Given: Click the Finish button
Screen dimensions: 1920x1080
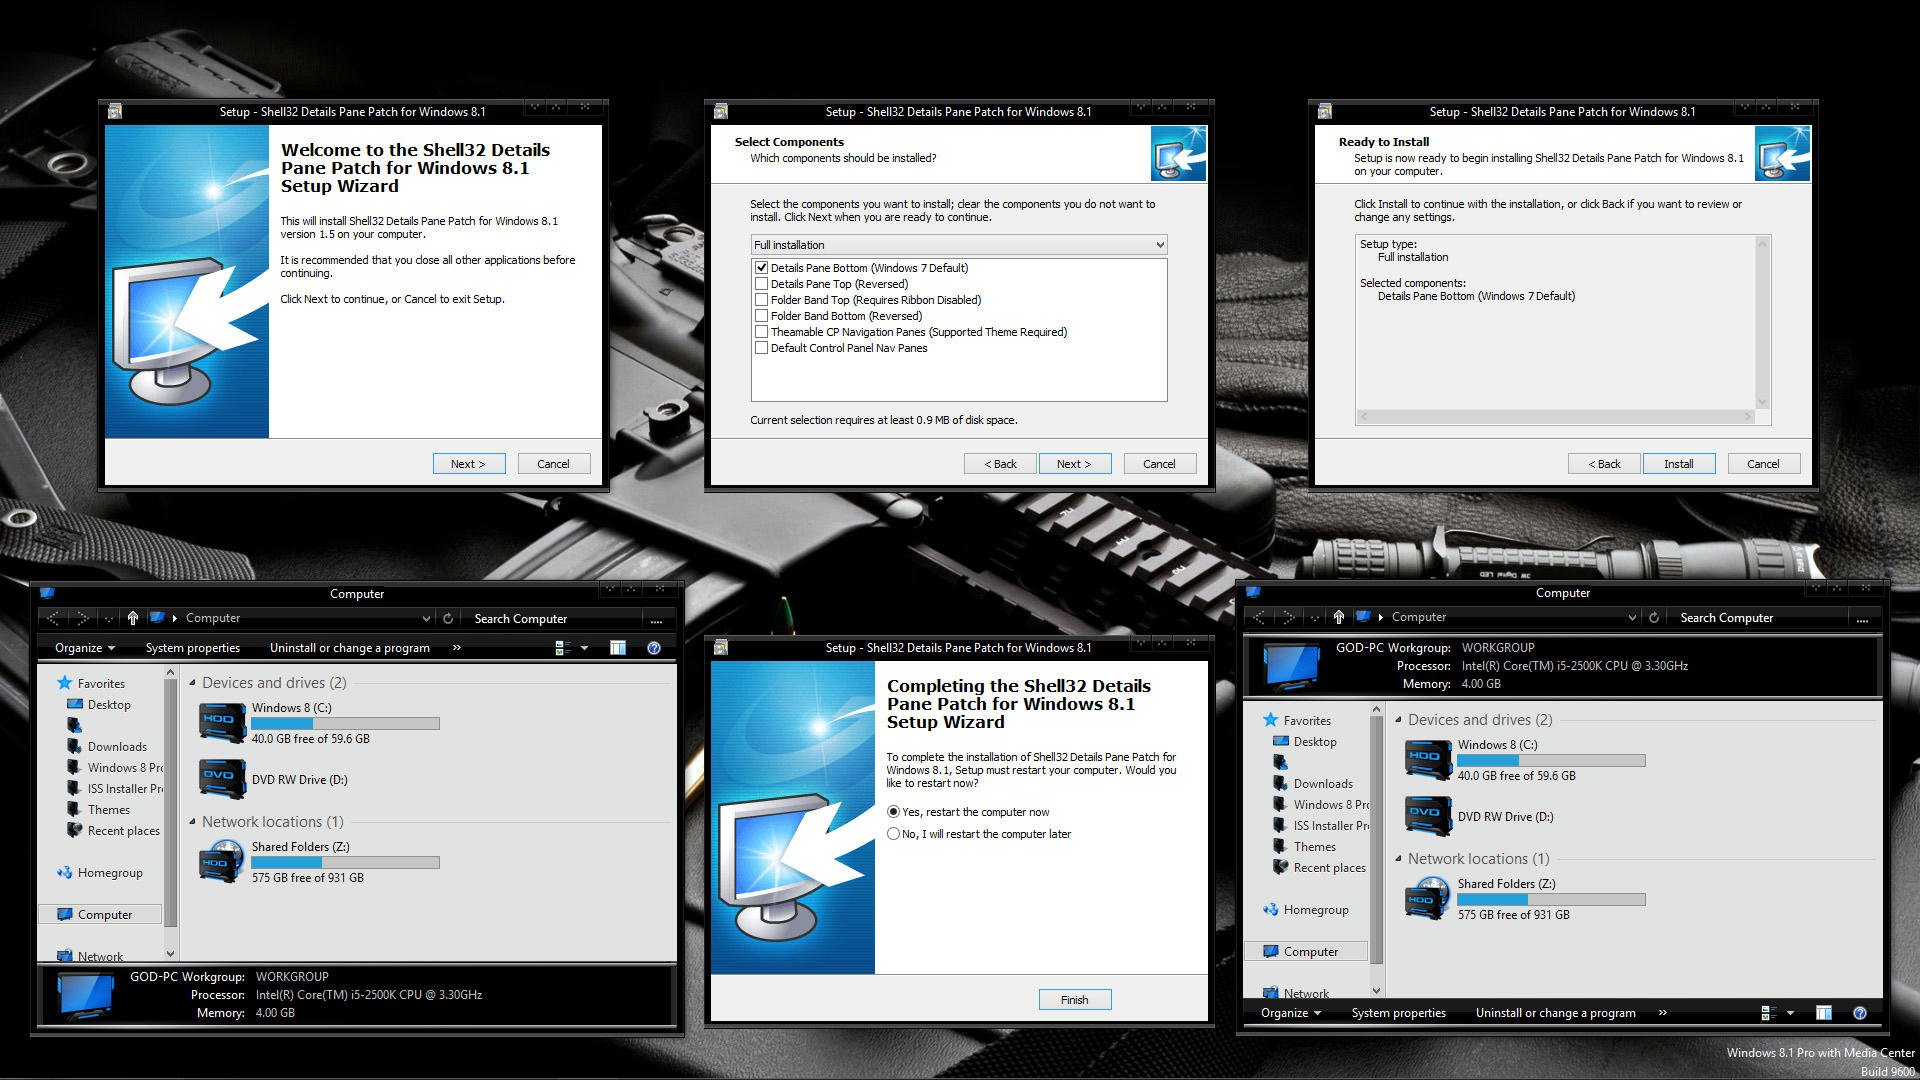Looking at the screenshot, I should click(1074, 1000).
